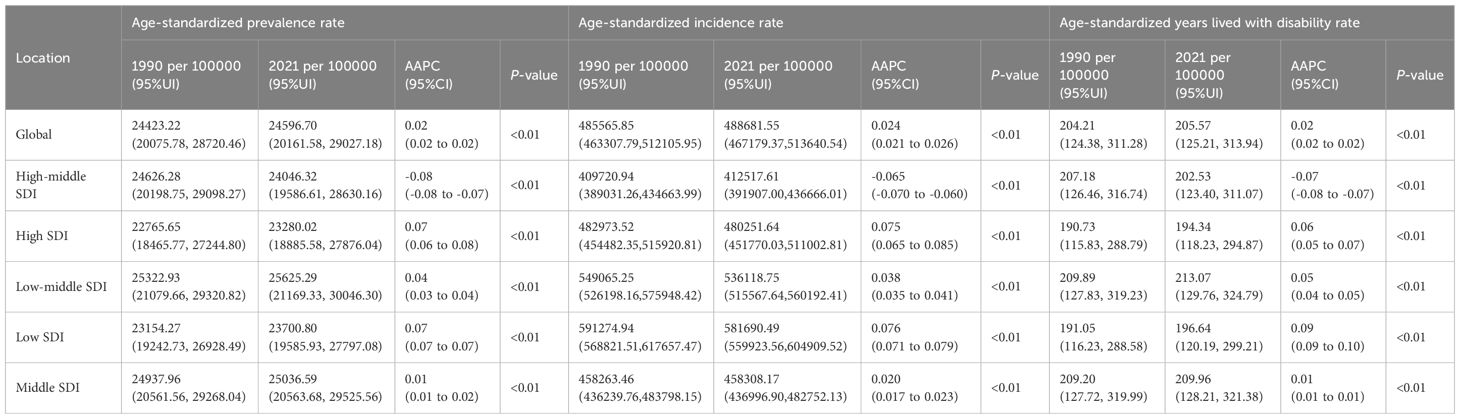Click the Location column header
This screenshot has height=419, width=1460.
(42, 58)
